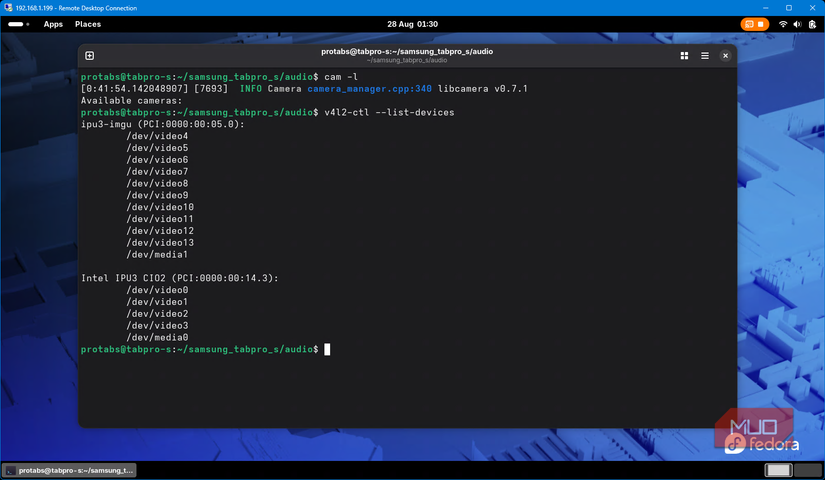This screenshot has width=825, height=480.
Task: Click the Intel IPU3 CIO2 device heading
Action: (x=179, y=278)
